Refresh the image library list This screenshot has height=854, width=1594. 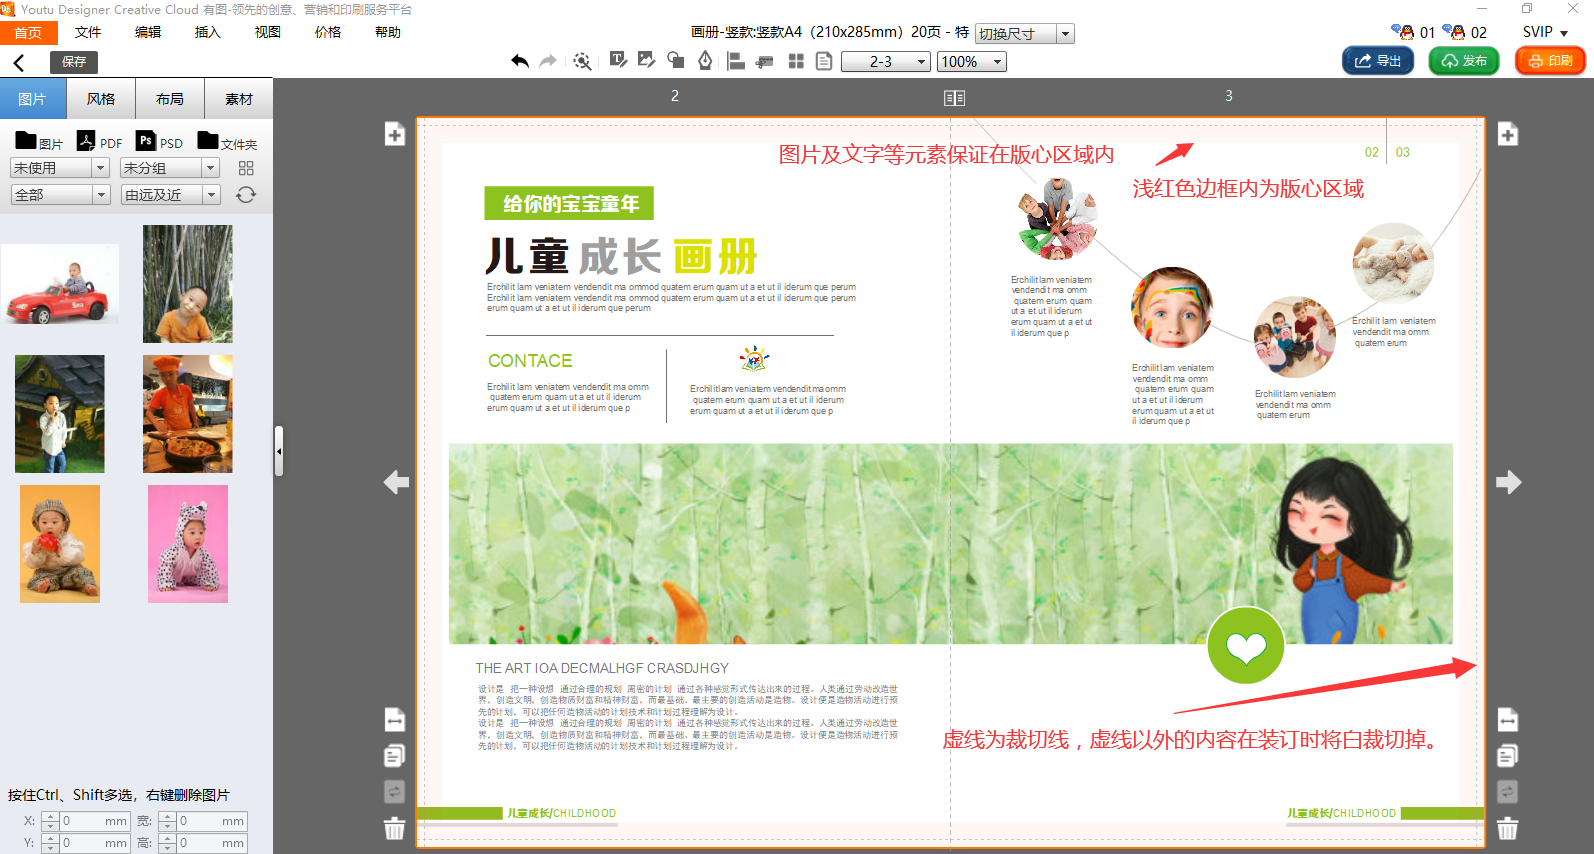246,195
